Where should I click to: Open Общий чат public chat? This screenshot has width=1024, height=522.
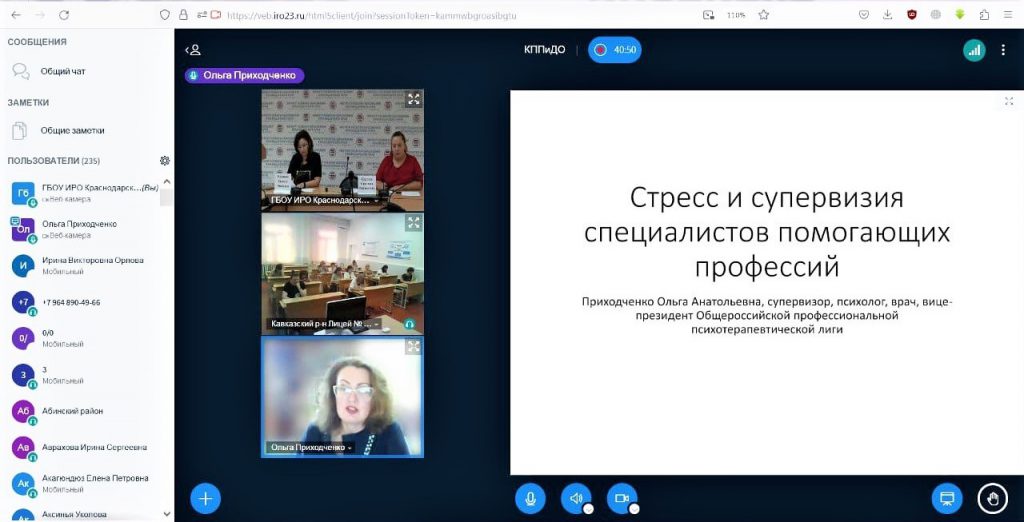(x=62, y=72)
